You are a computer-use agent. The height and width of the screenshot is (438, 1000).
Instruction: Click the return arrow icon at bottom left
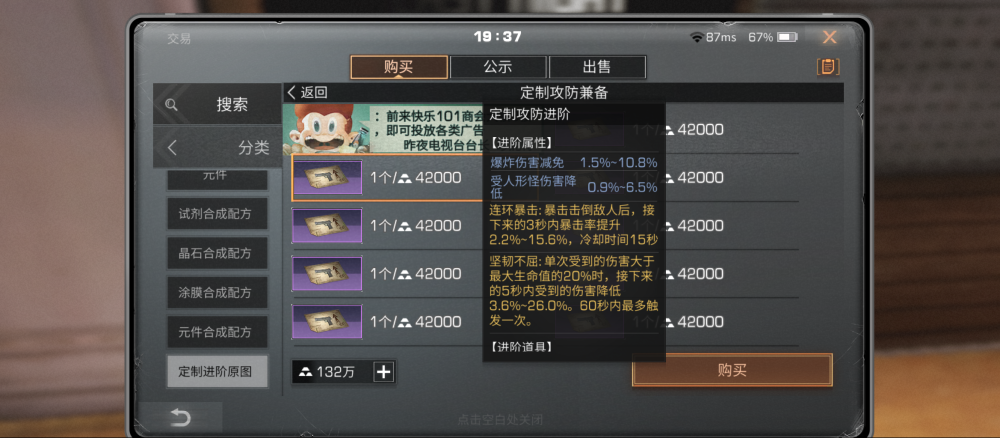tap(180, 418)
